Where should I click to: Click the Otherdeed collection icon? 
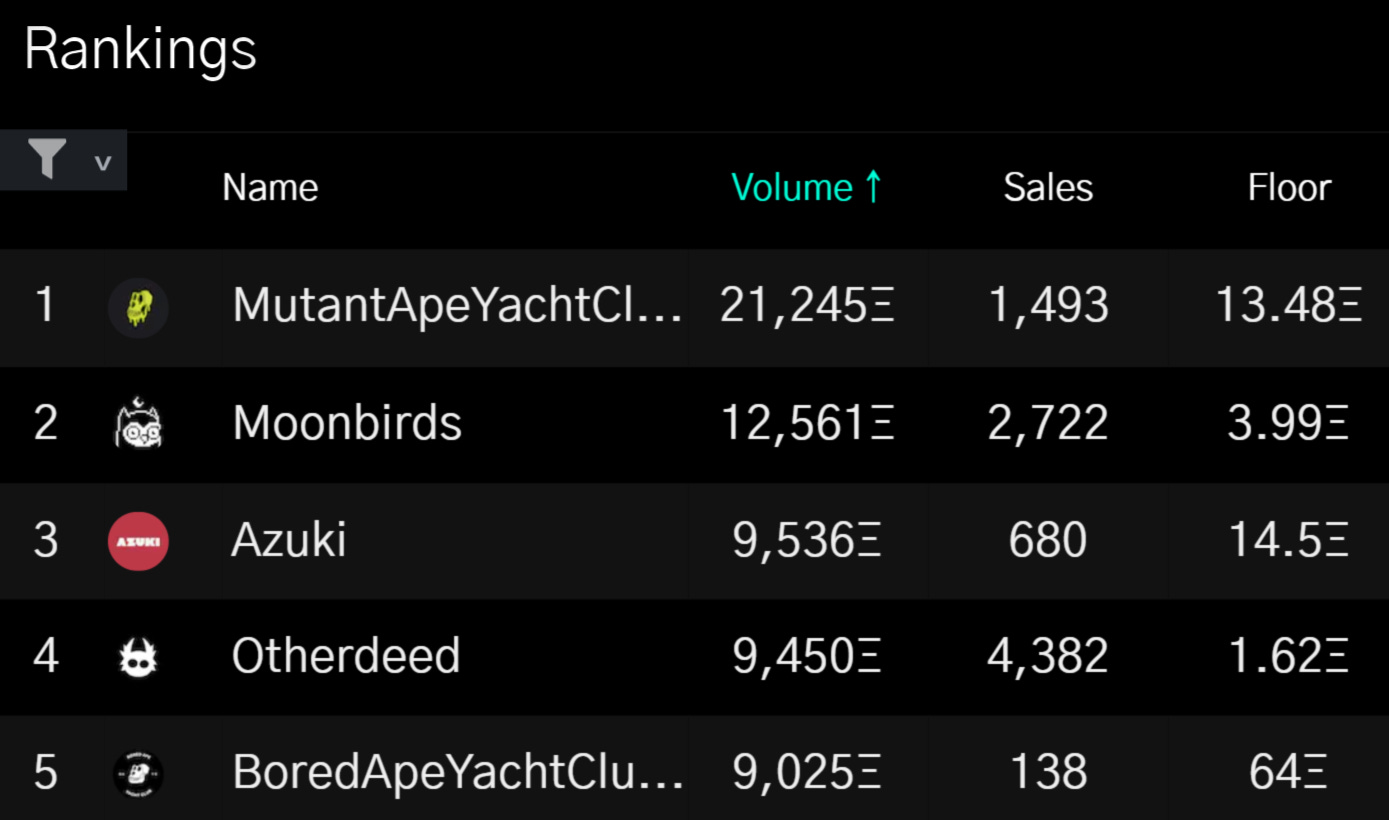tap(138, 657)
